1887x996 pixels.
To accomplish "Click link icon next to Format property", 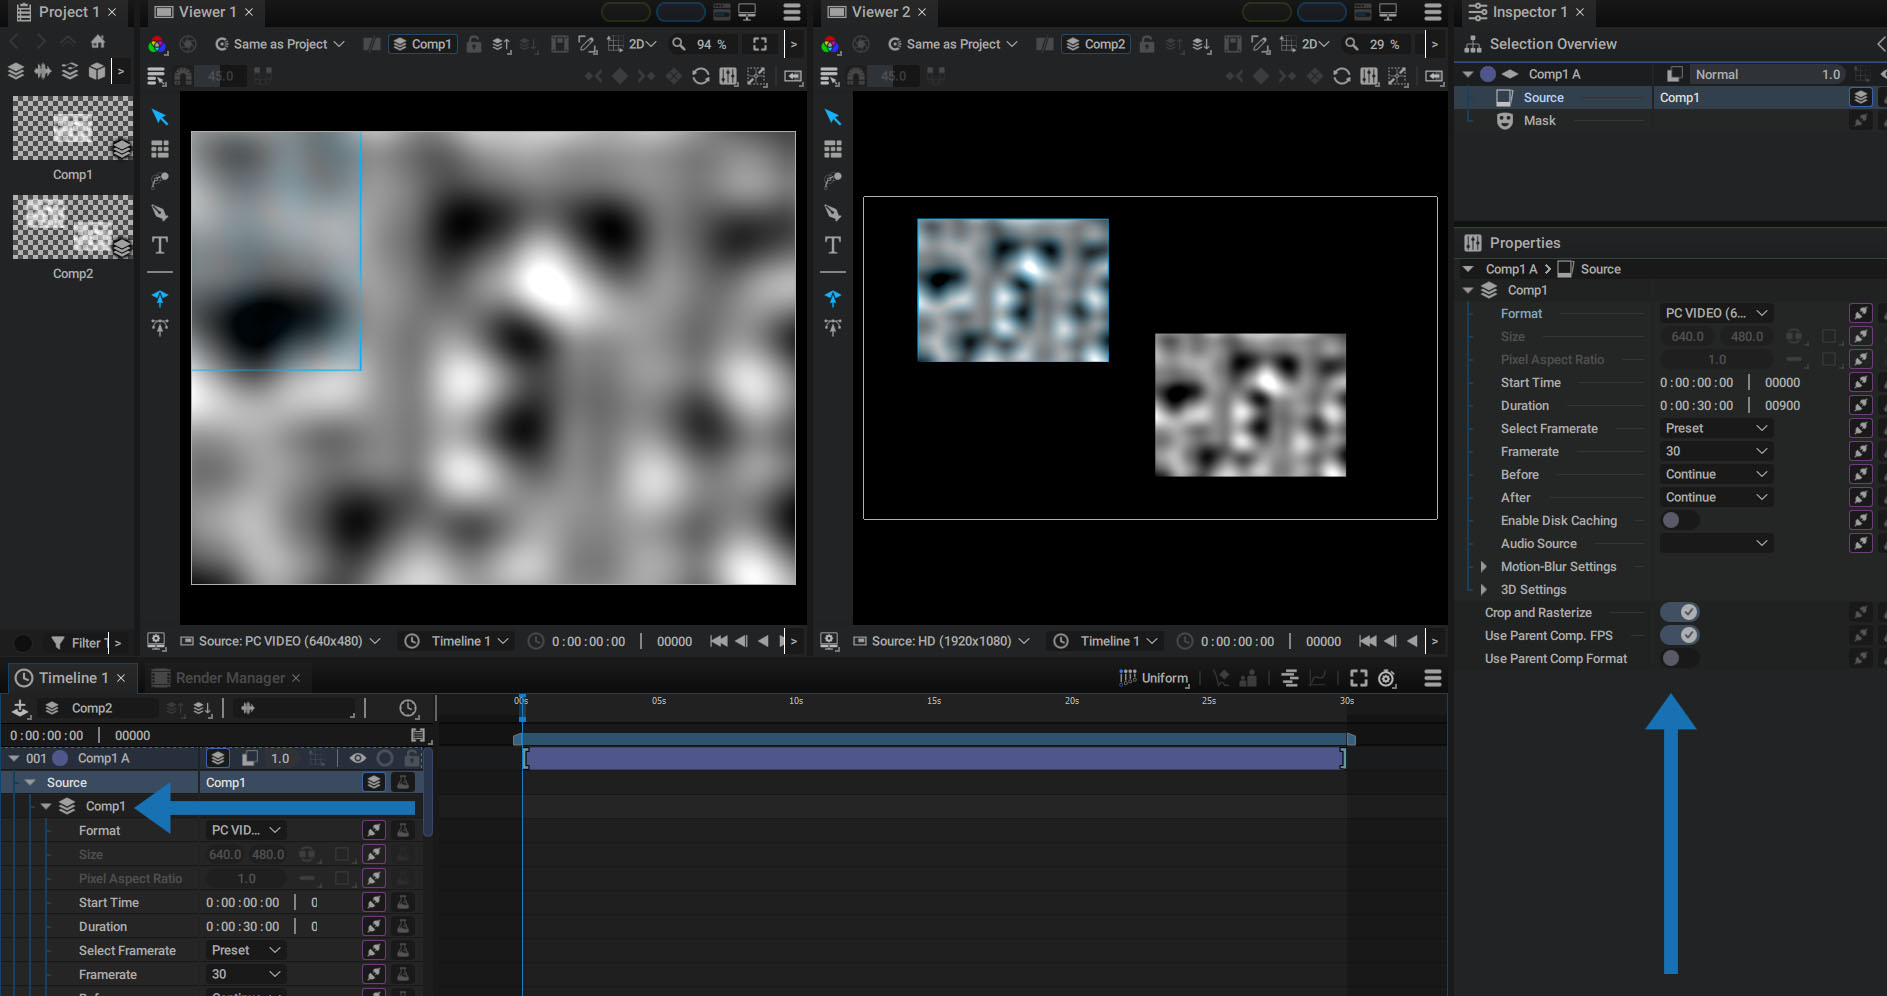I will 1861,313.
